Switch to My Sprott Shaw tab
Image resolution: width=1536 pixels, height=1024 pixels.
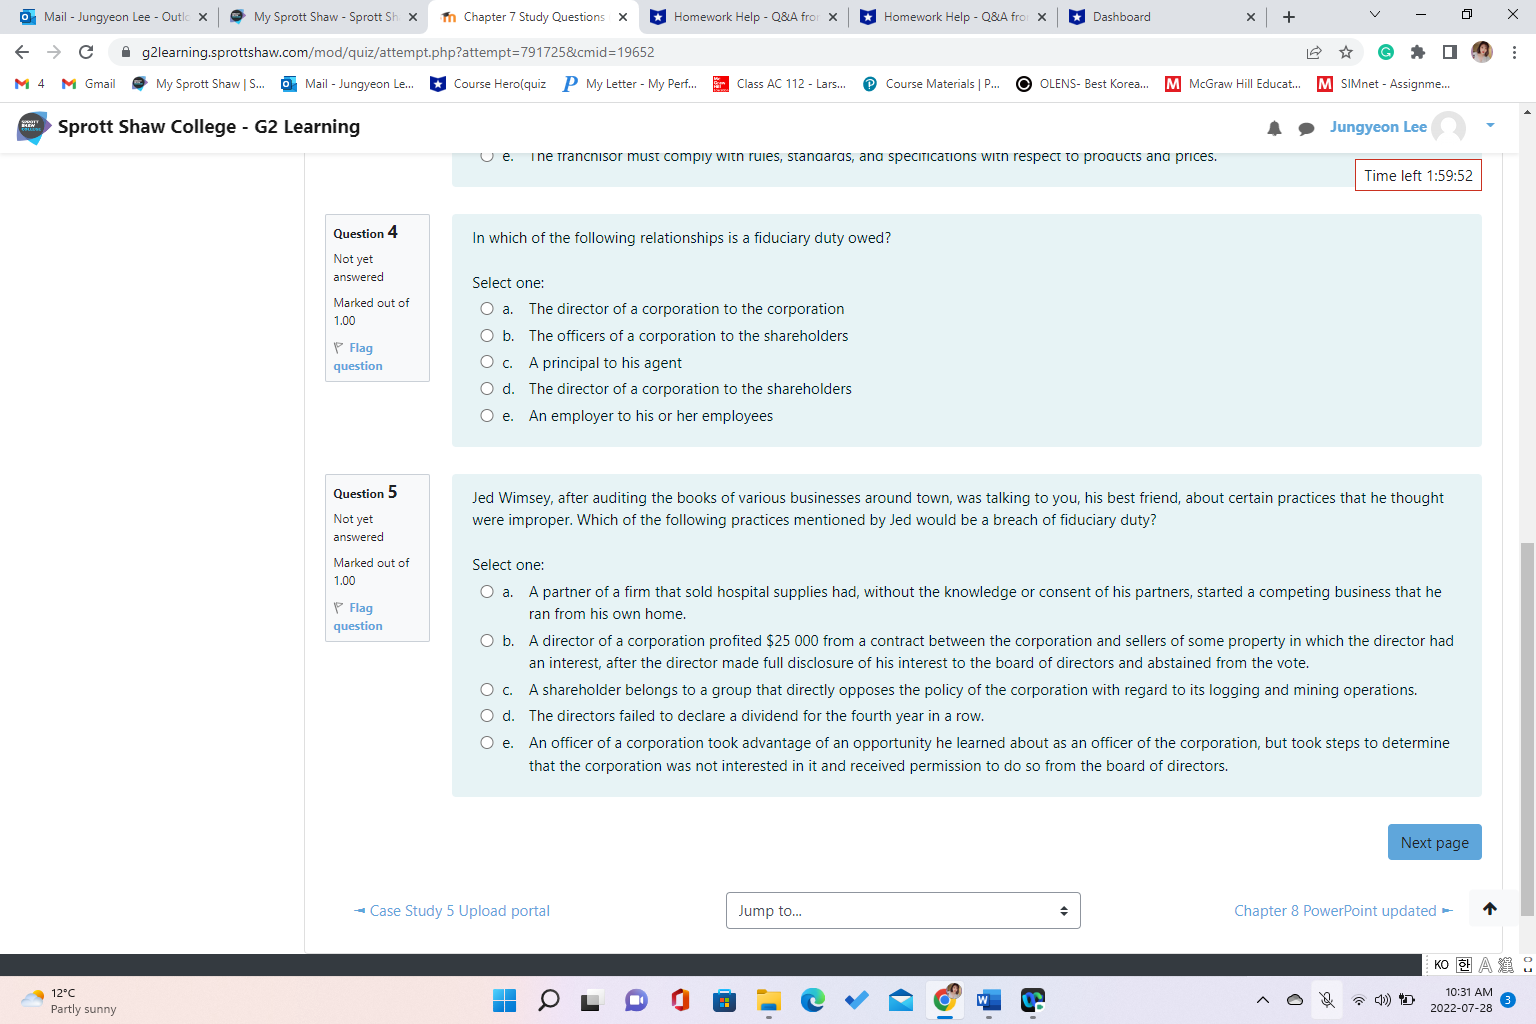coord(323,17)
